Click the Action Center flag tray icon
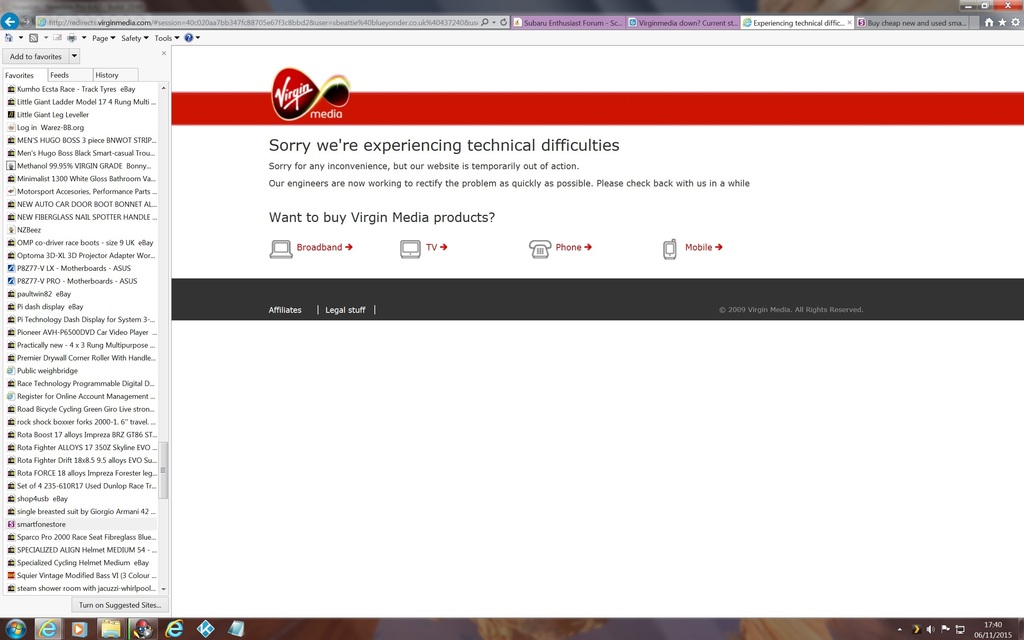Viewport: 1024px width, 640px height. [x=945, y=630]
